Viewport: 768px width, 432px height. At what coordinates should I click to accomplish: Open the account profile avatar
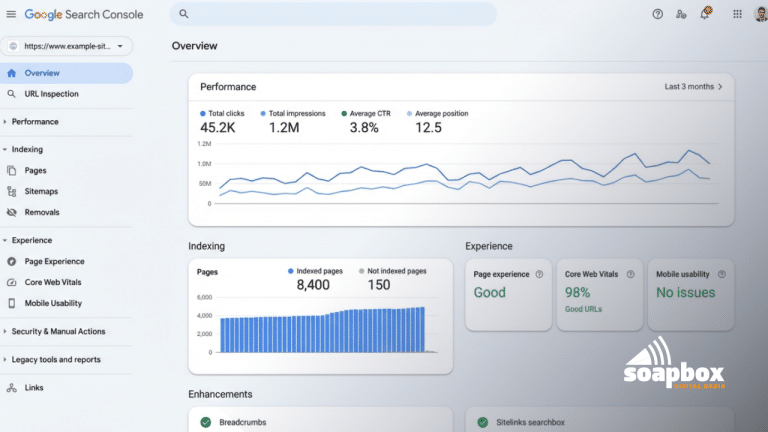coord(761,14)
